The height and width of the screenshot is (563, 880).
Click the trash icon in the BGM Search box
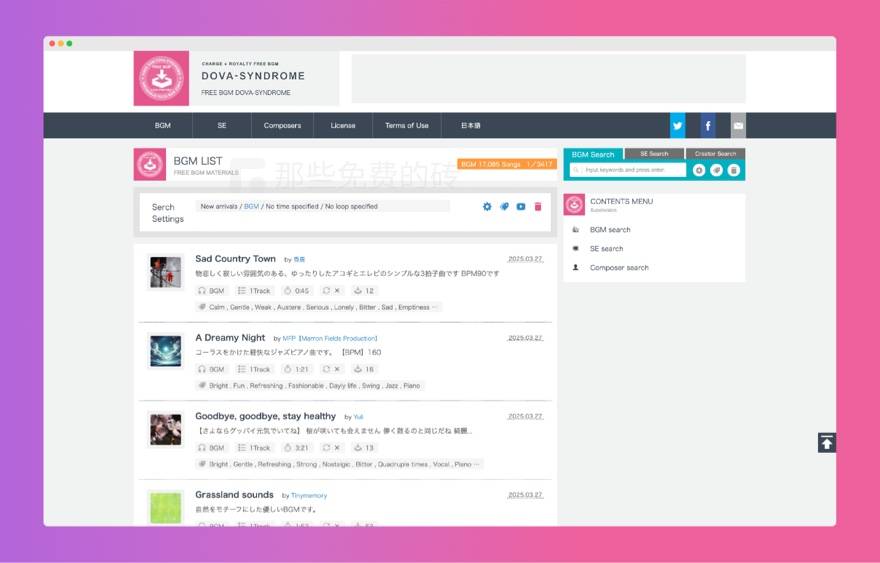[734, 170]
